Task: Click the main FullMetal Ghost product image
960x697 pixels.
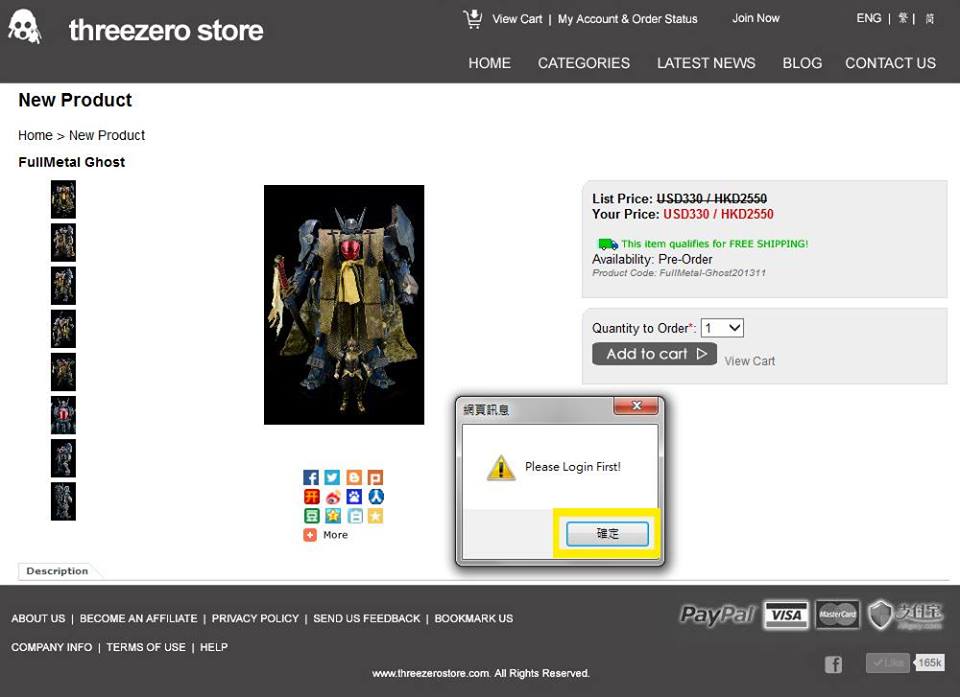Action: [x=344, y=305]
